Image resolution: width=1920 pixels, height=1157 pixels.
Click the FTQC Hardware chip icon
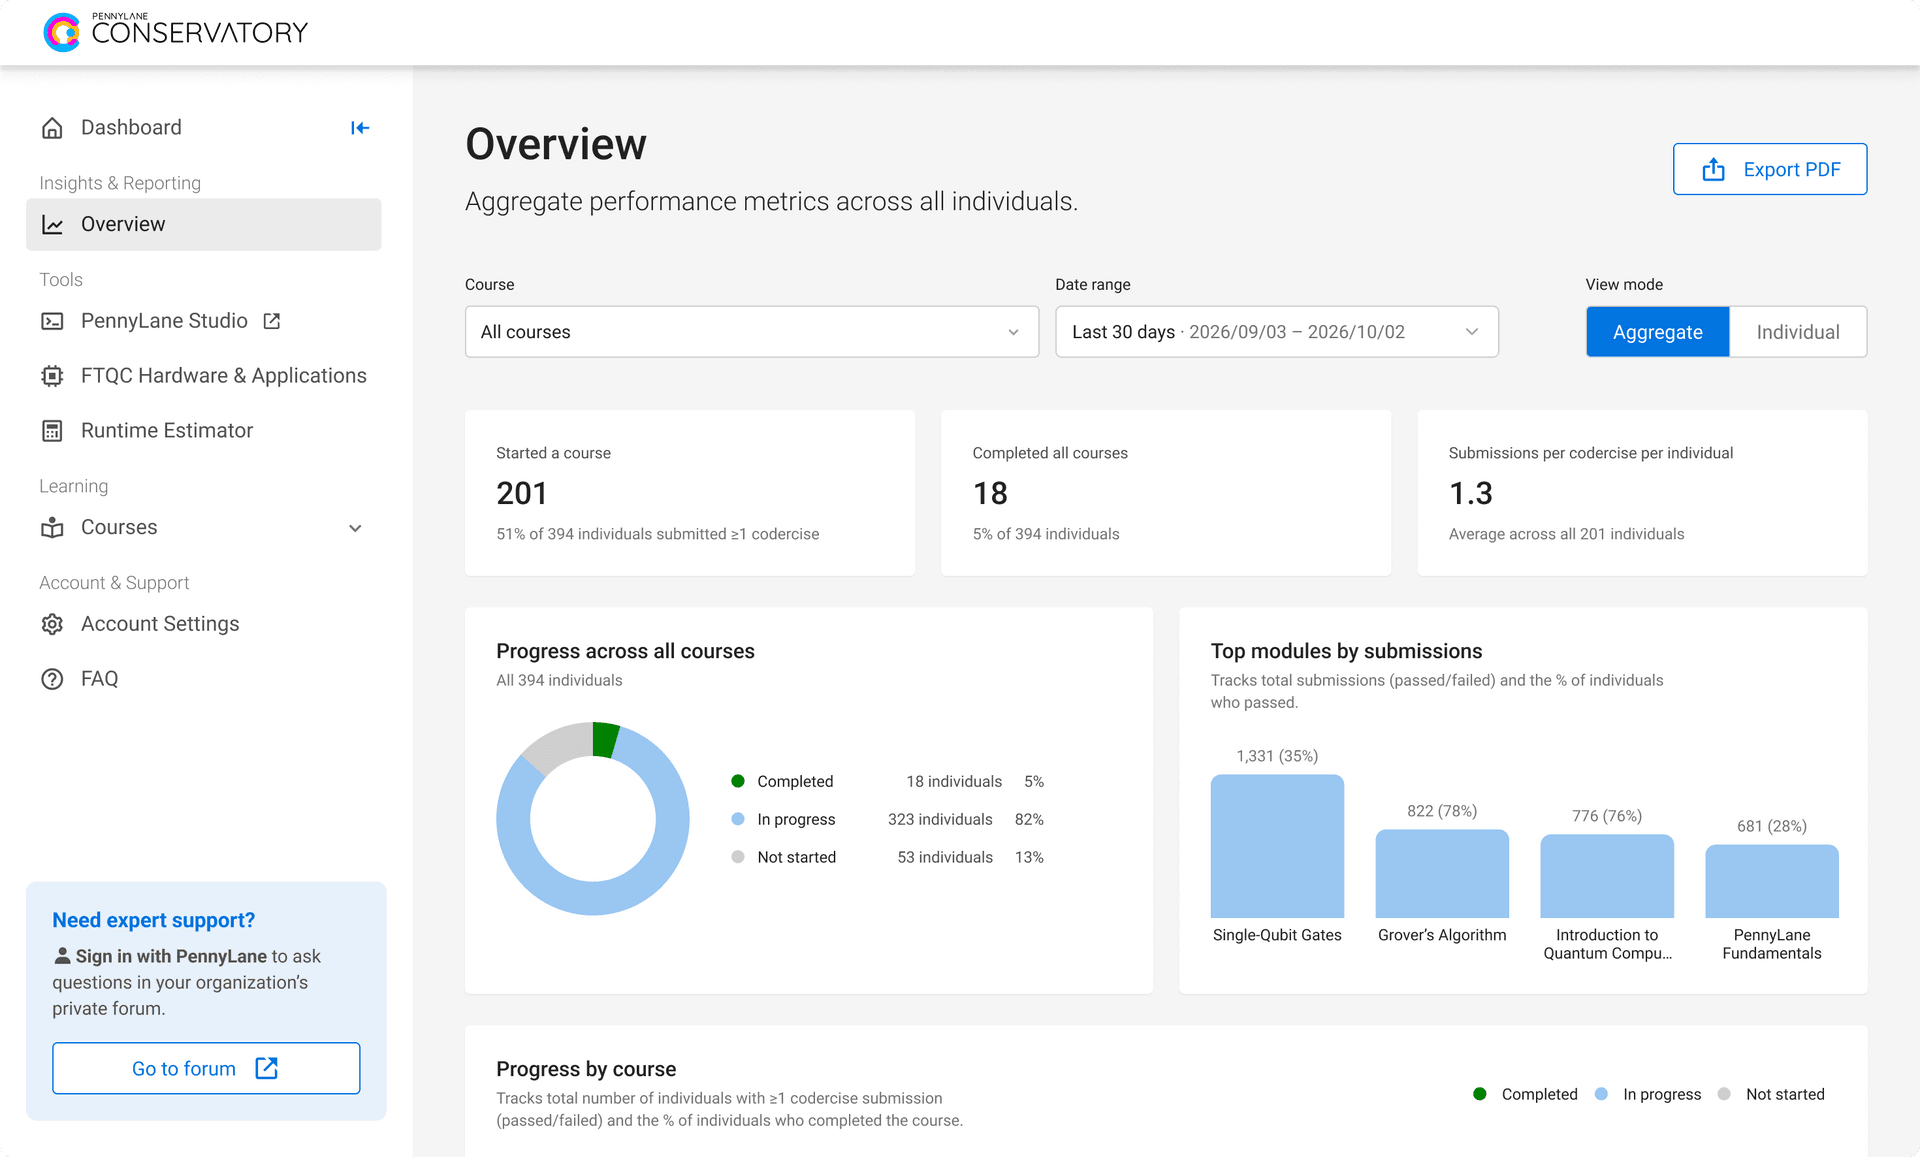tap(52, 376)
